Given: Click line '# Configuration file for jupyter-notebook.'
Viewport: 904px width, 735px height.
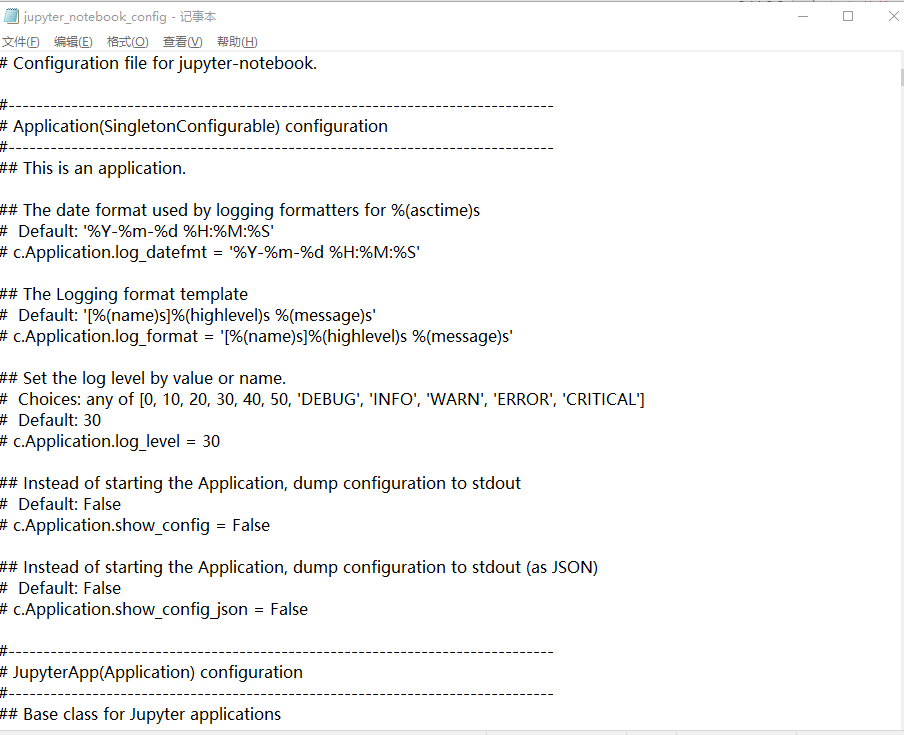Looking at the screenshot, I should click(159, 63).
